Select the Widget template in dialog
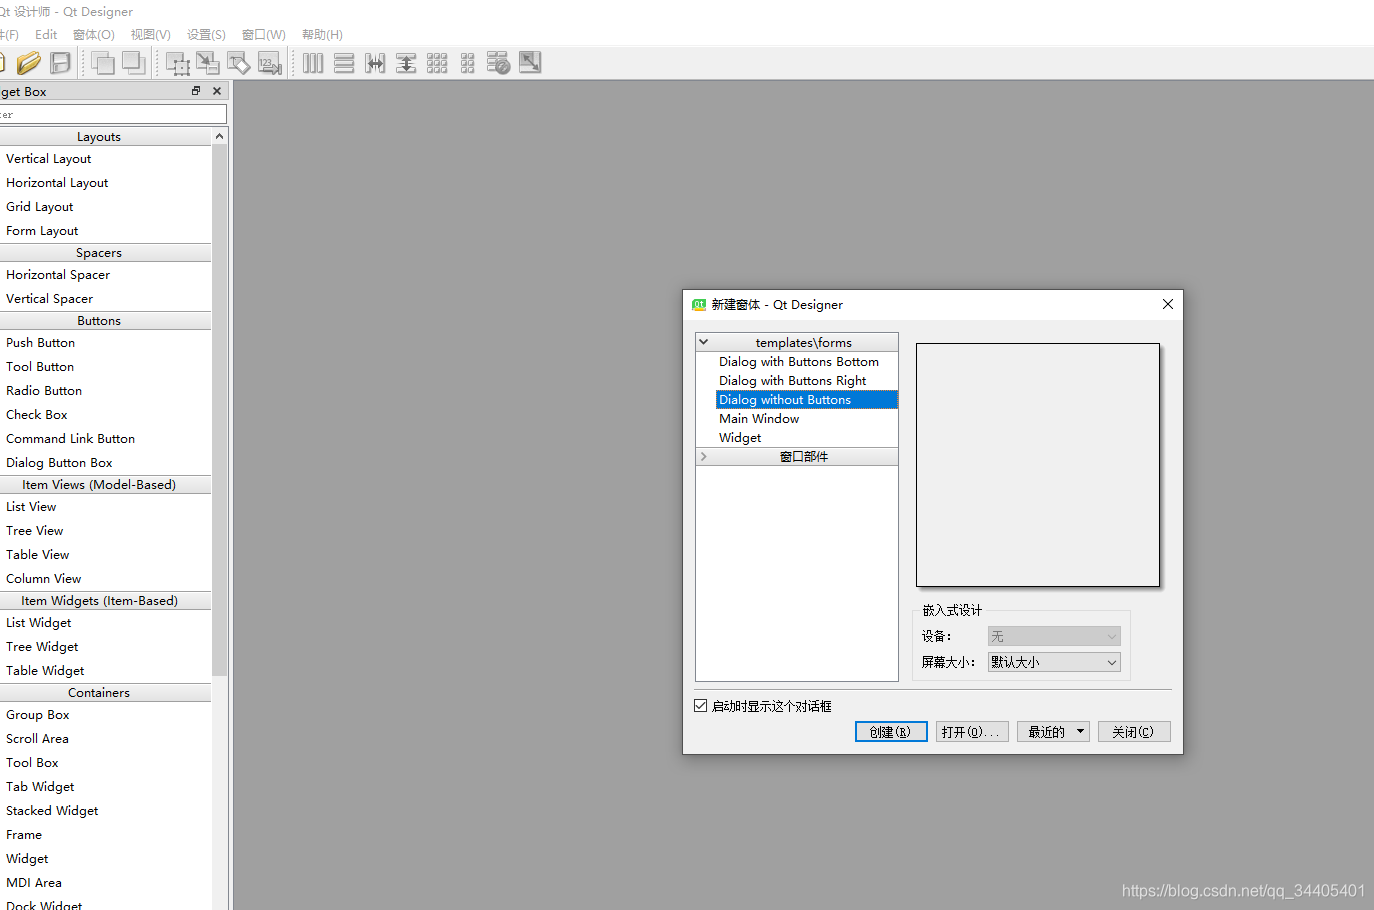 pos(740,438)
